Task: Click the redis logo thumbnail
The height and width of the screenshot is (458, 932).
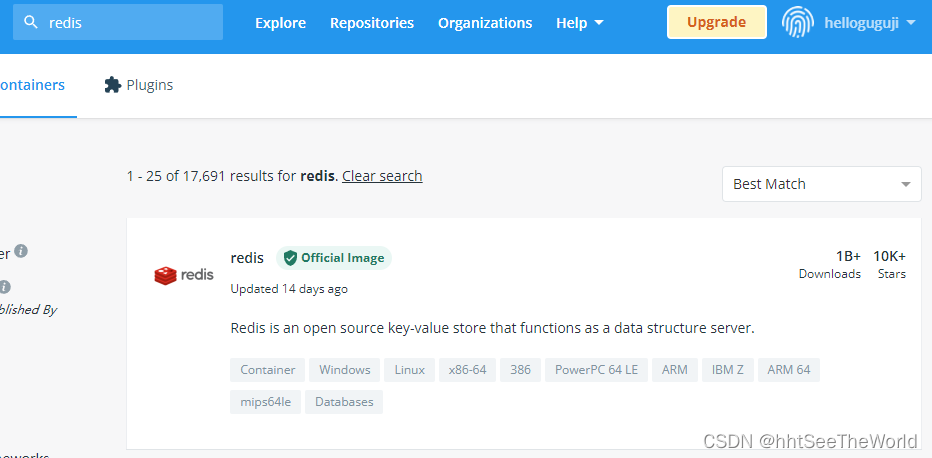Action: pos(183,275)
